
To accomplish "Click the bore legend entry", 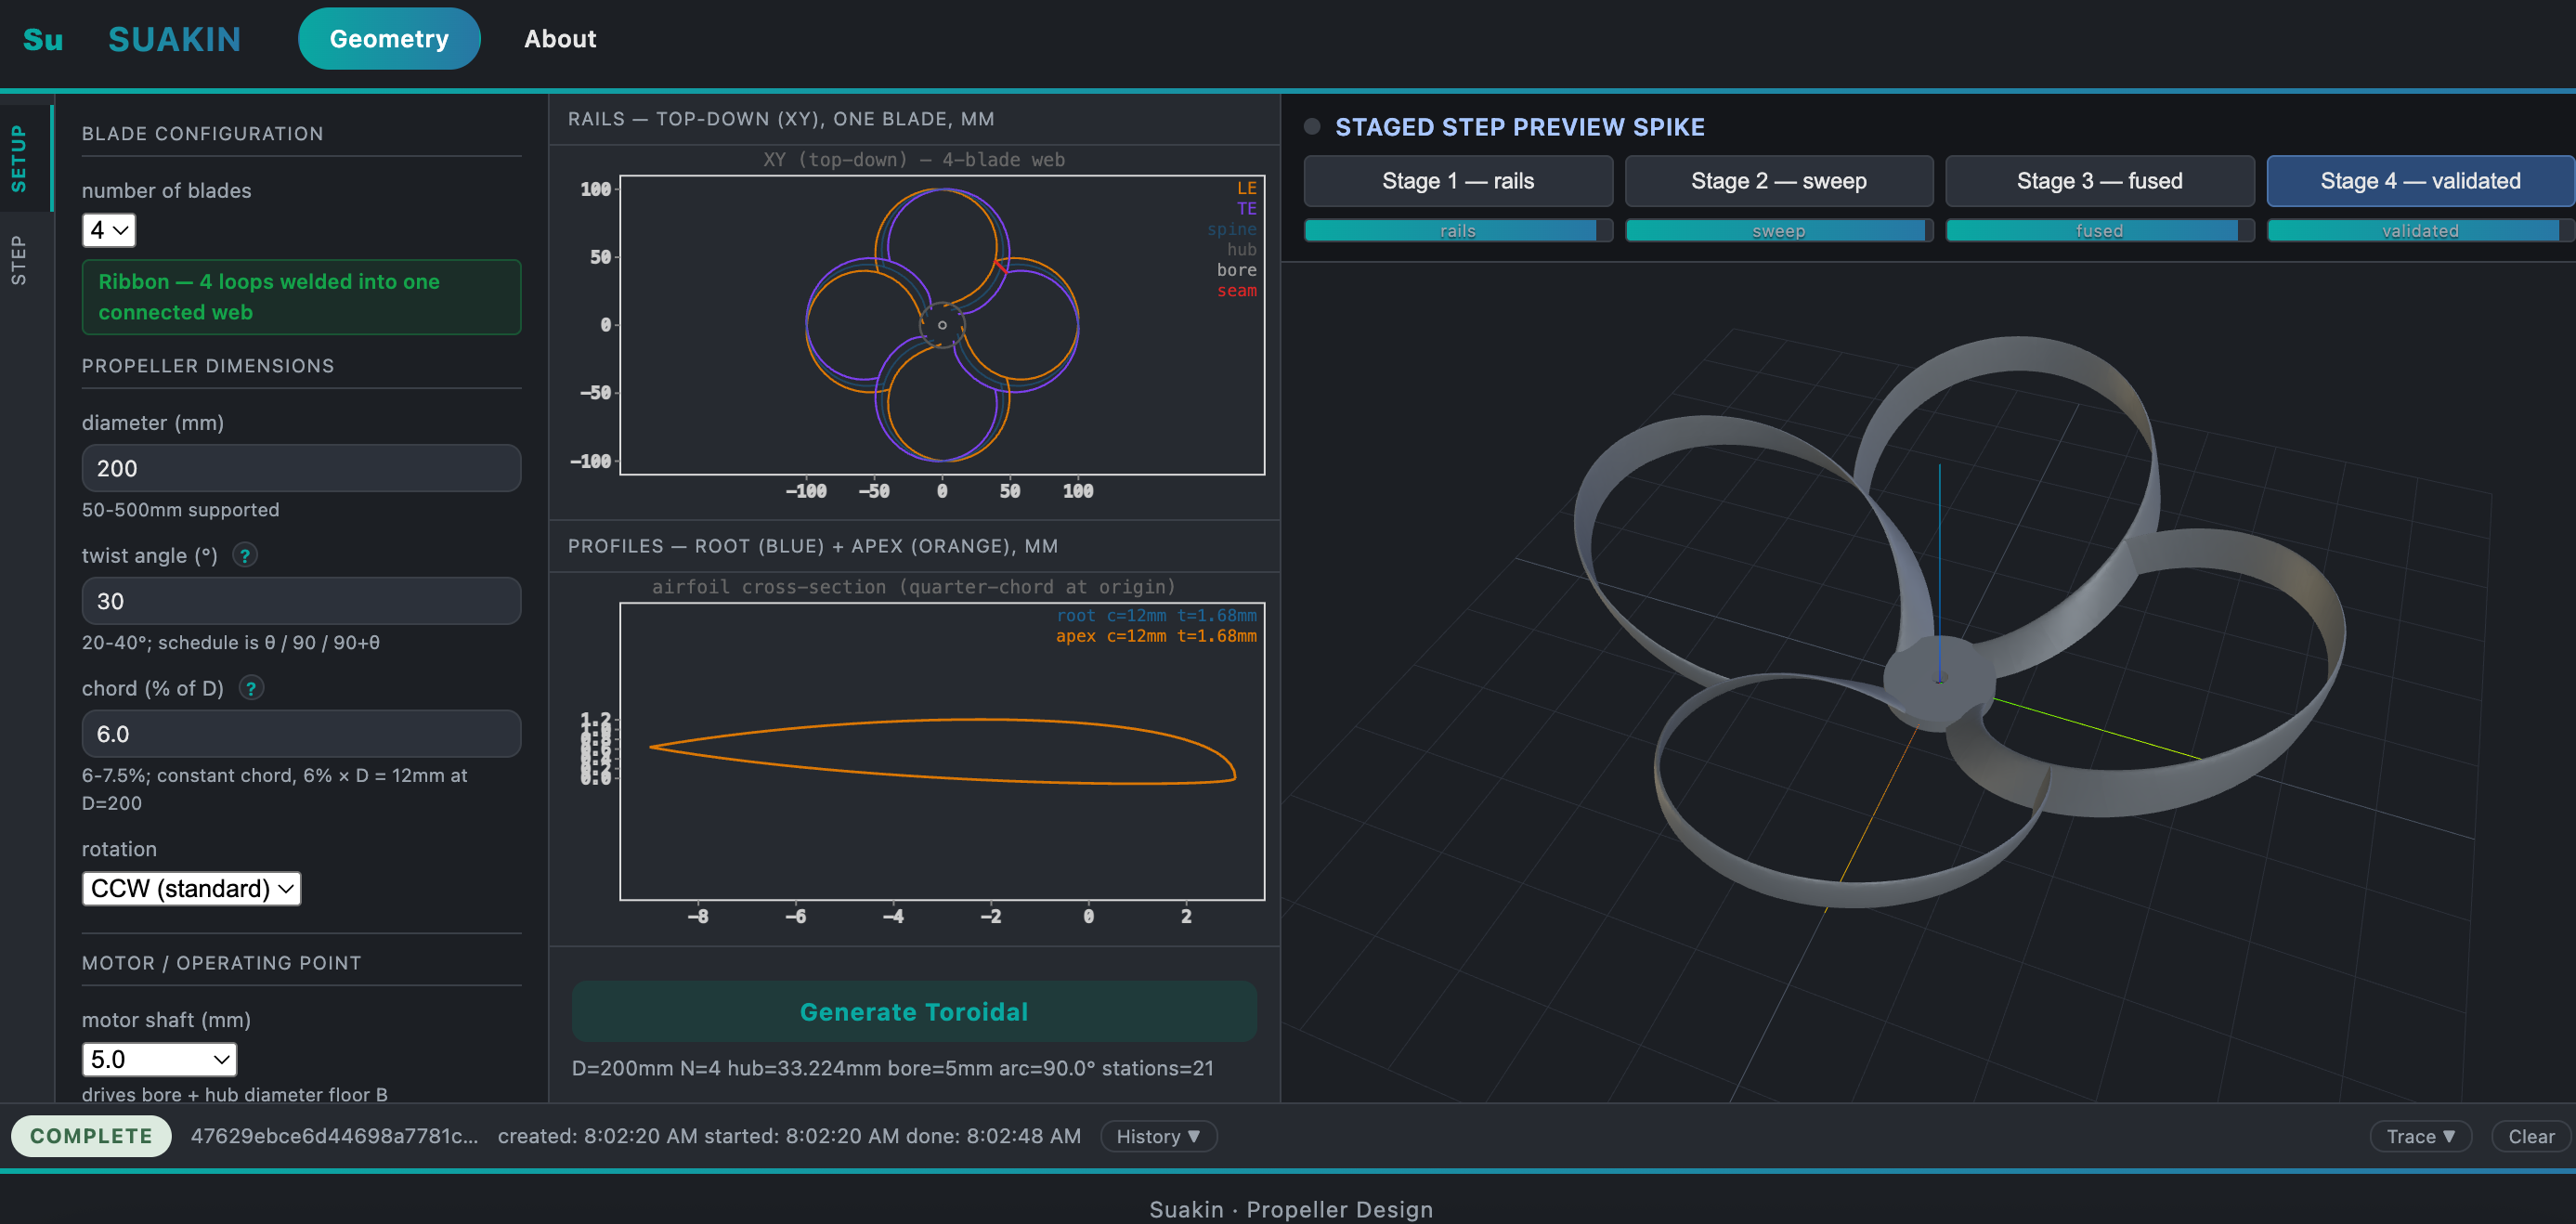I will 1236,270.
